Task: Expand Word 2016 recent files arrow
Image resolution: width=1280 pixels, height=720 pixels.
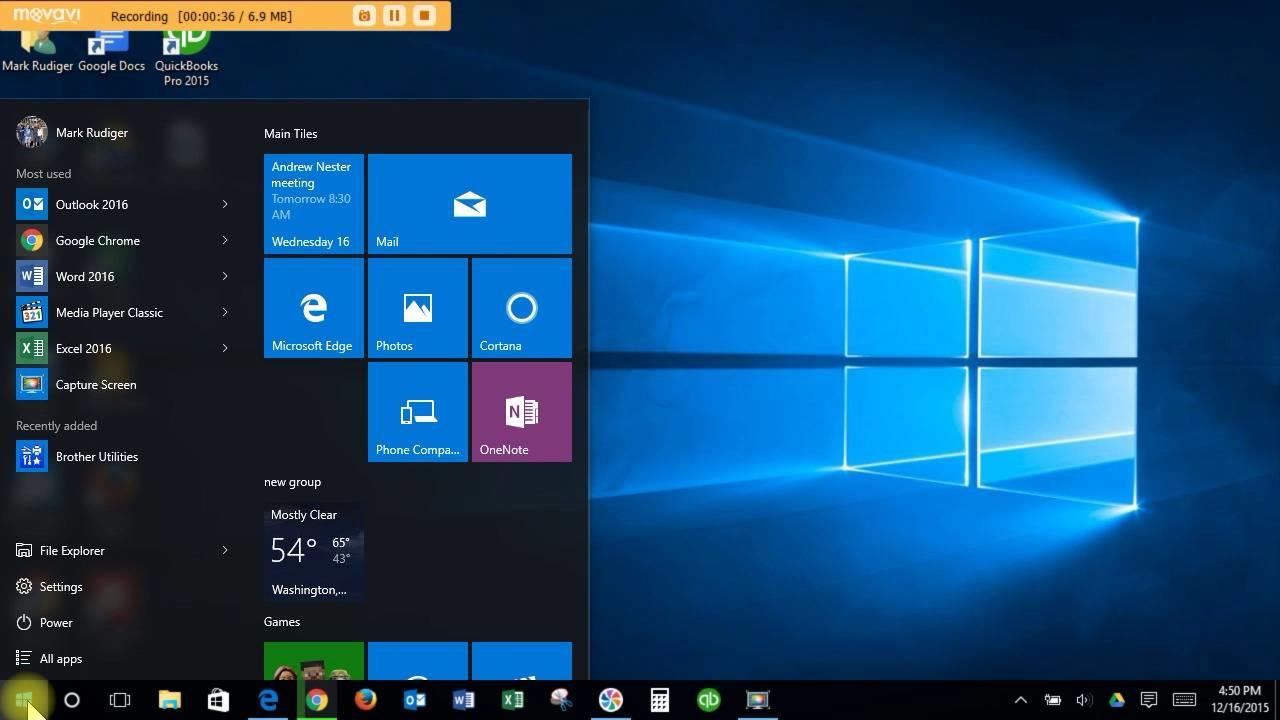Action: [x=225, y=276]
